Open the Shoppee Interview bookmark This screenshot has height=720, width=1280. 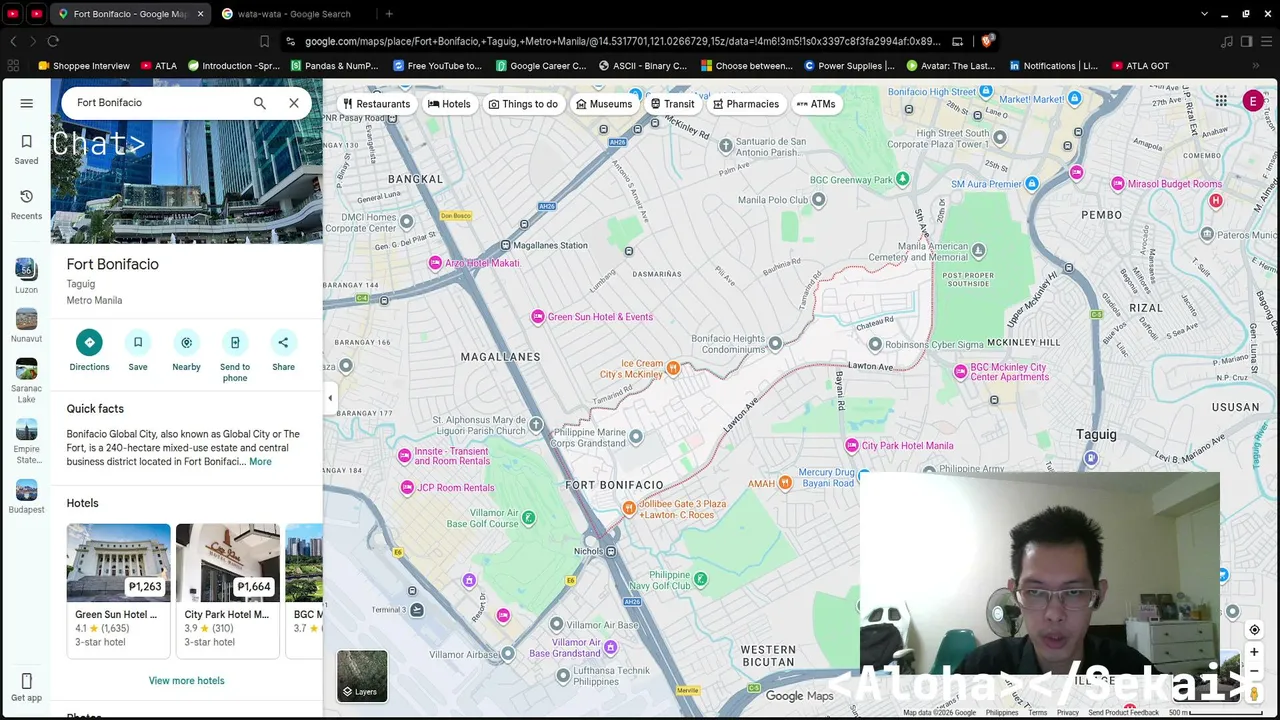click(84, 66)
